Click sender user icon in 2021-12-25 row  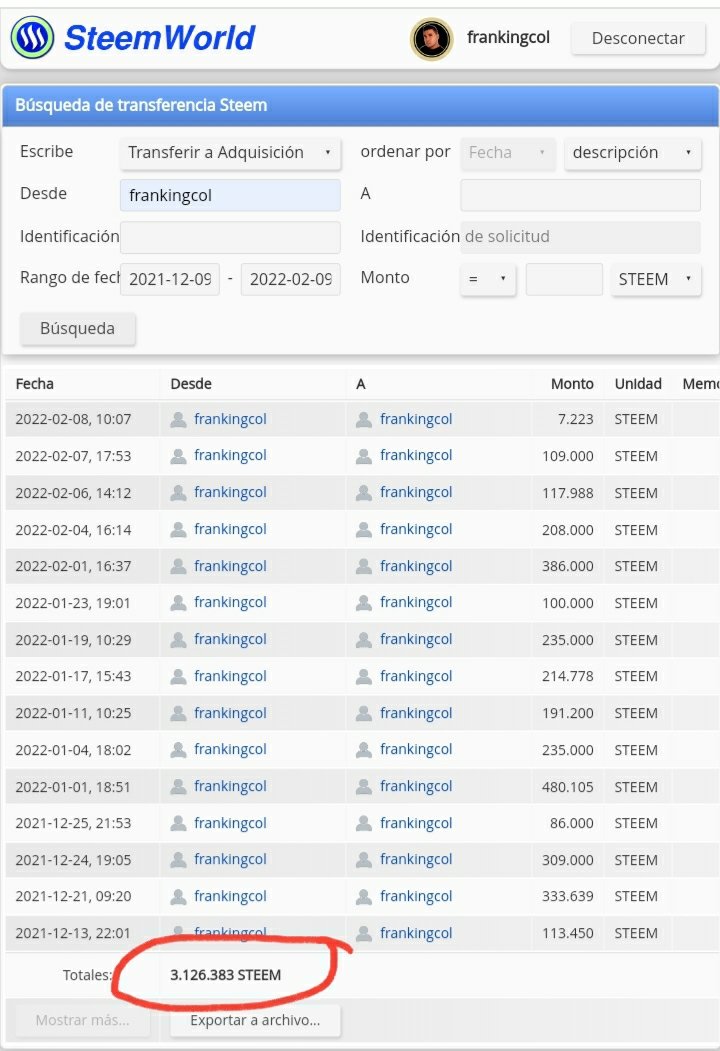pos(178,824)
